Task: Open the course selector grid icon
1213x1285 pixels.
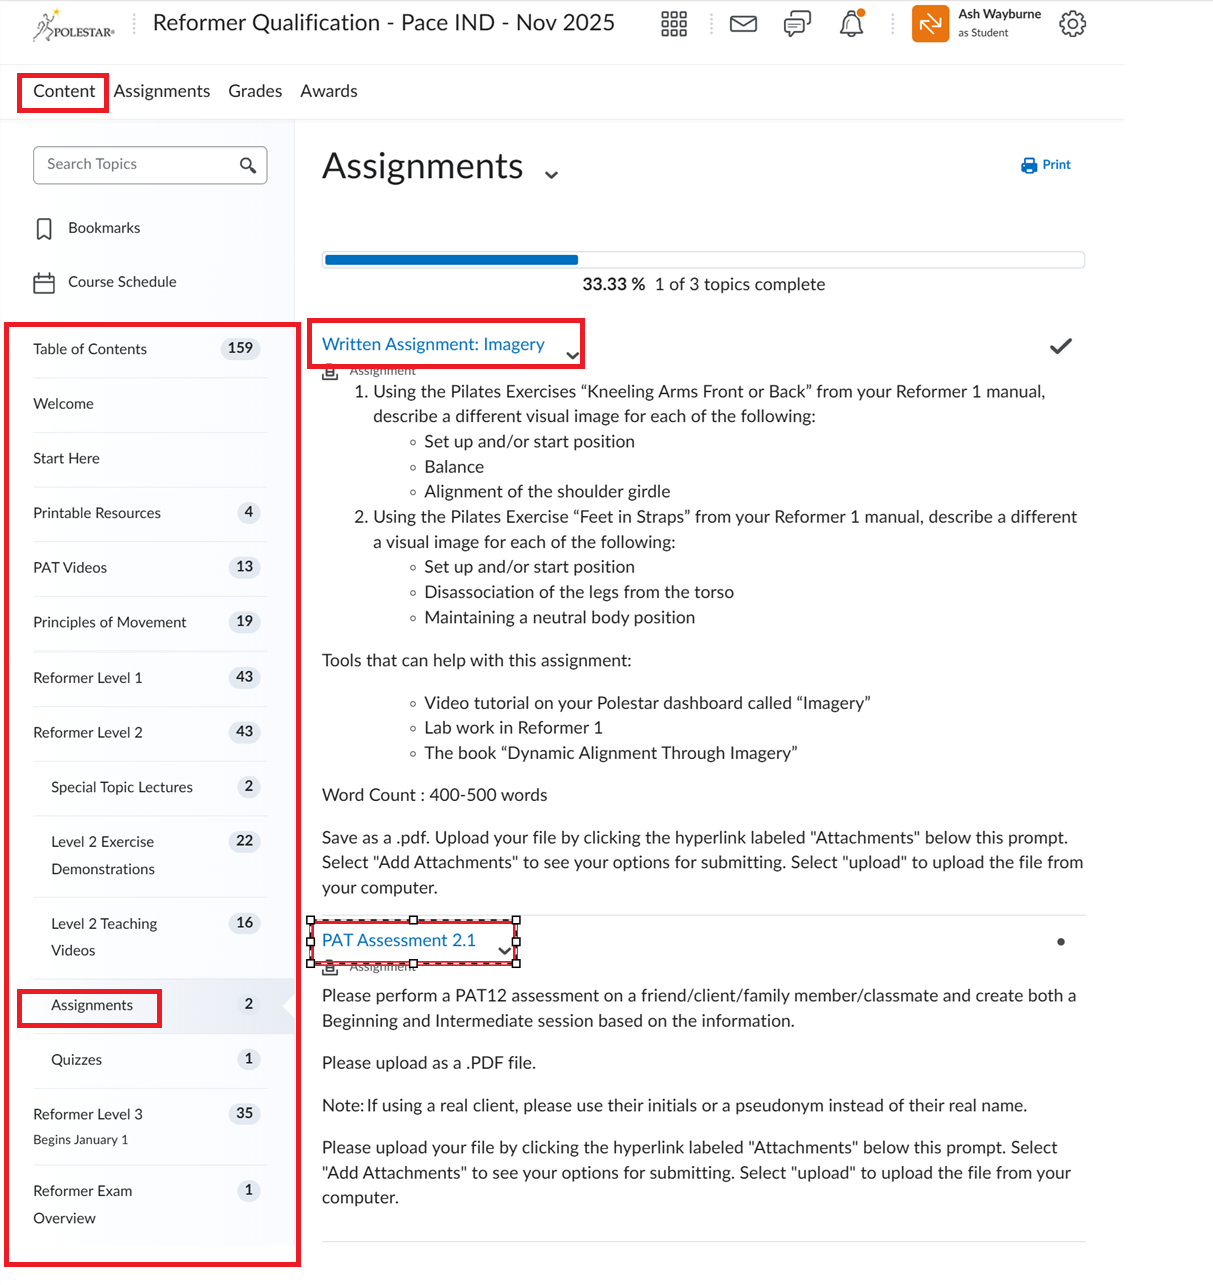Action: coord(674,24)
